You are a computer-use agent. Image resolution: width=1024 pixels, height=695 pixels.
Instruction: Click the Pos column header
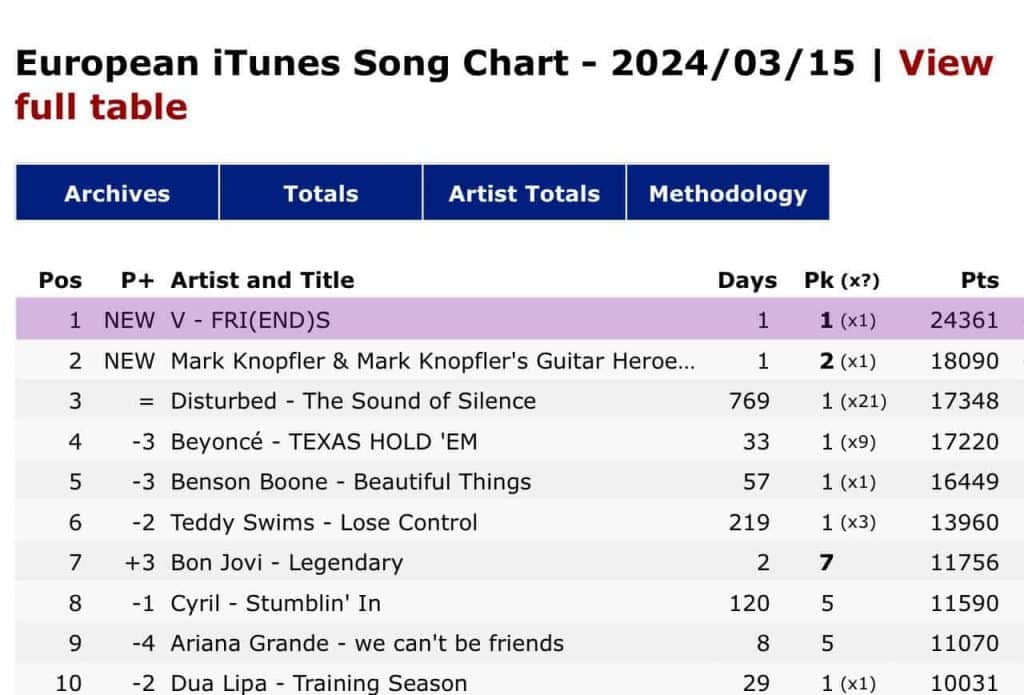(x=60, y=280)
